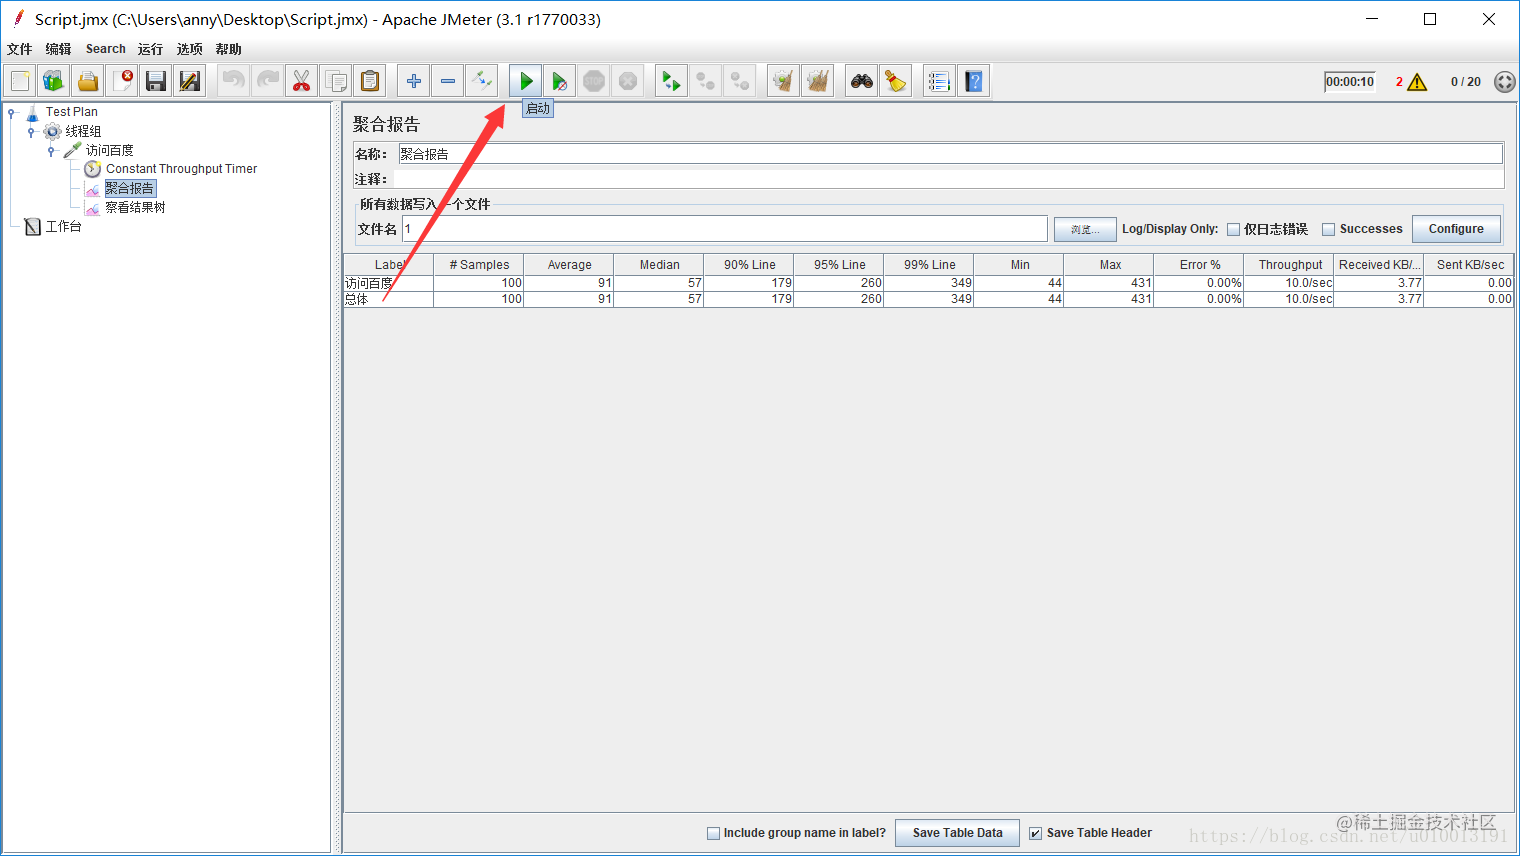Viewport: 1520px width, 856px height.
Task: Open the Function helper list icon
Action: click(x=940, y=81)
